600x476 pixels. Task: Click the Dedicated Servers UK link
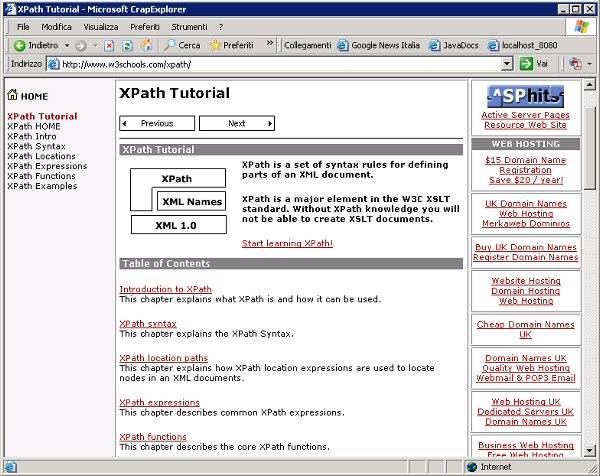[525, 412]
